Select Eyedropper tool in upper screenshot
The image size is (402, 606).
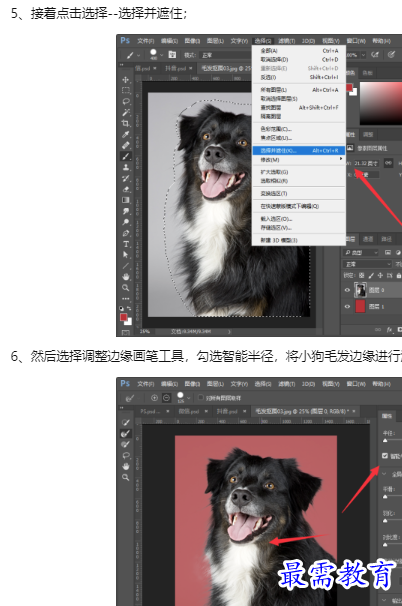click(126, 134)
